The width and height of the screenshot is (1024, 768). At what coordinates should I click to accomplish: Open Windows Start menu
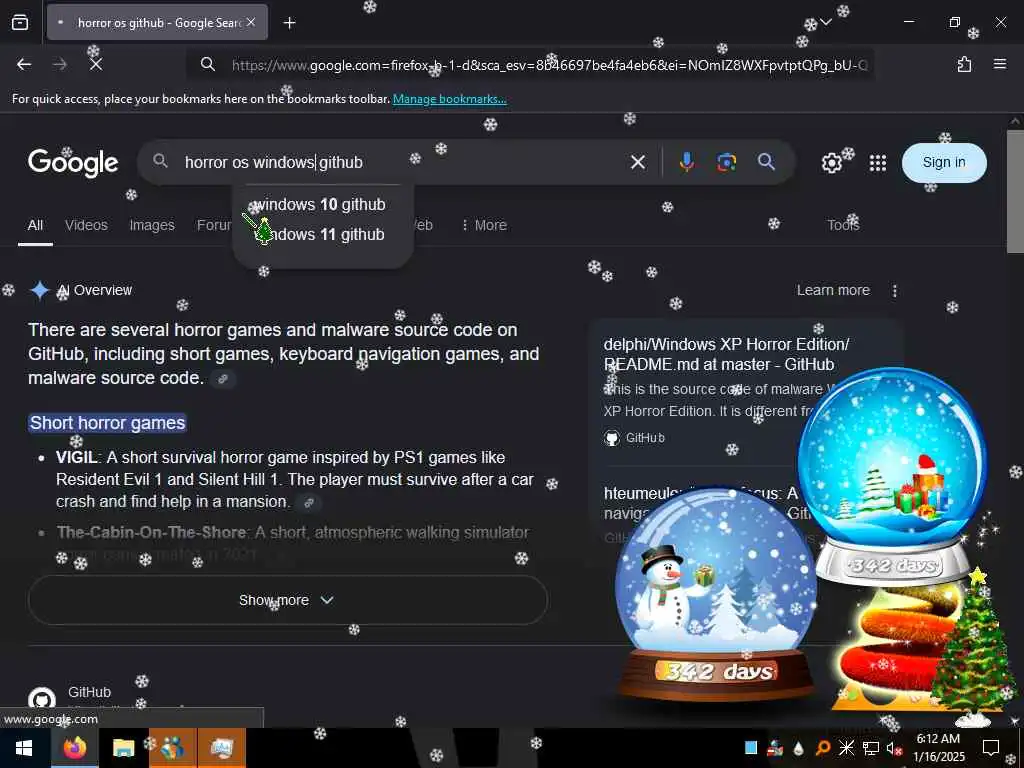tap(24, 748)
